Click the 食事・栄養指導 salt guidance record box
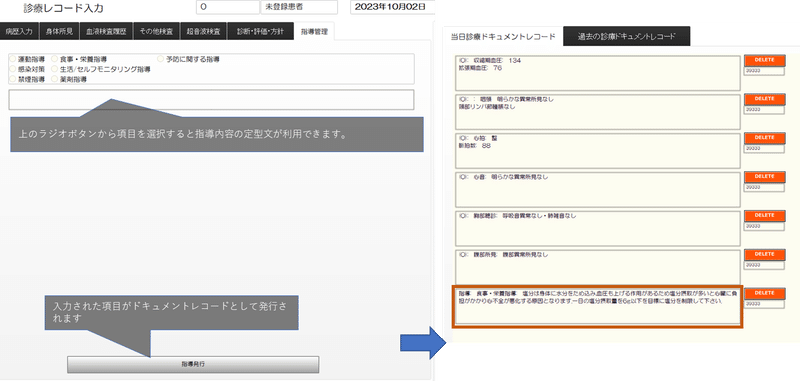 [598, 307]
